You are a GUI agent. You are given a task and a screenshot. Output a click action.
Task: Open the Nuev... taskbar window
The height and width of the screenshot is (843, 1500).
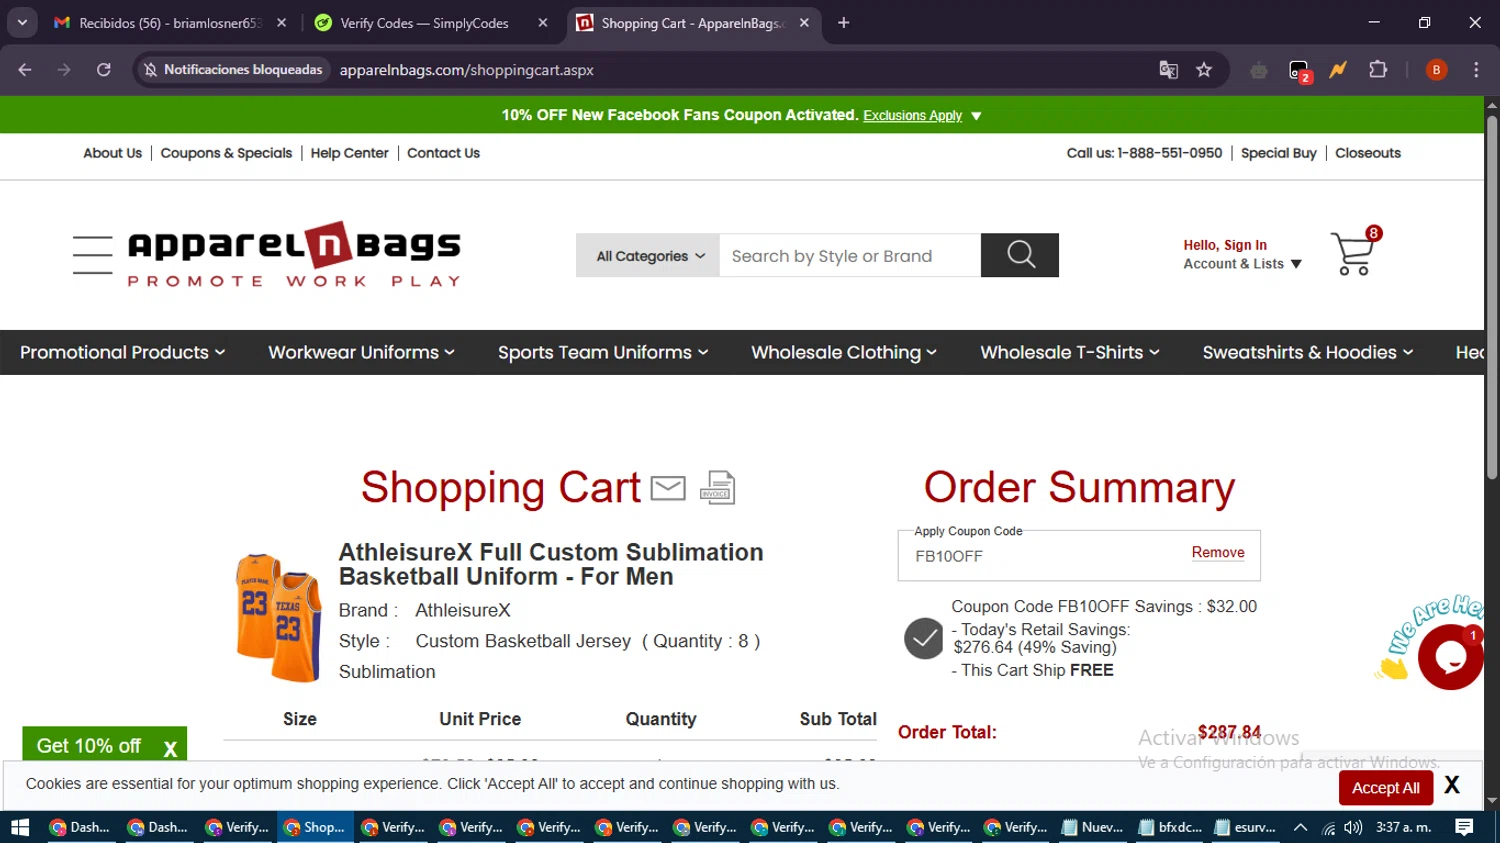pyautogui.click(x=1093, y=827)
